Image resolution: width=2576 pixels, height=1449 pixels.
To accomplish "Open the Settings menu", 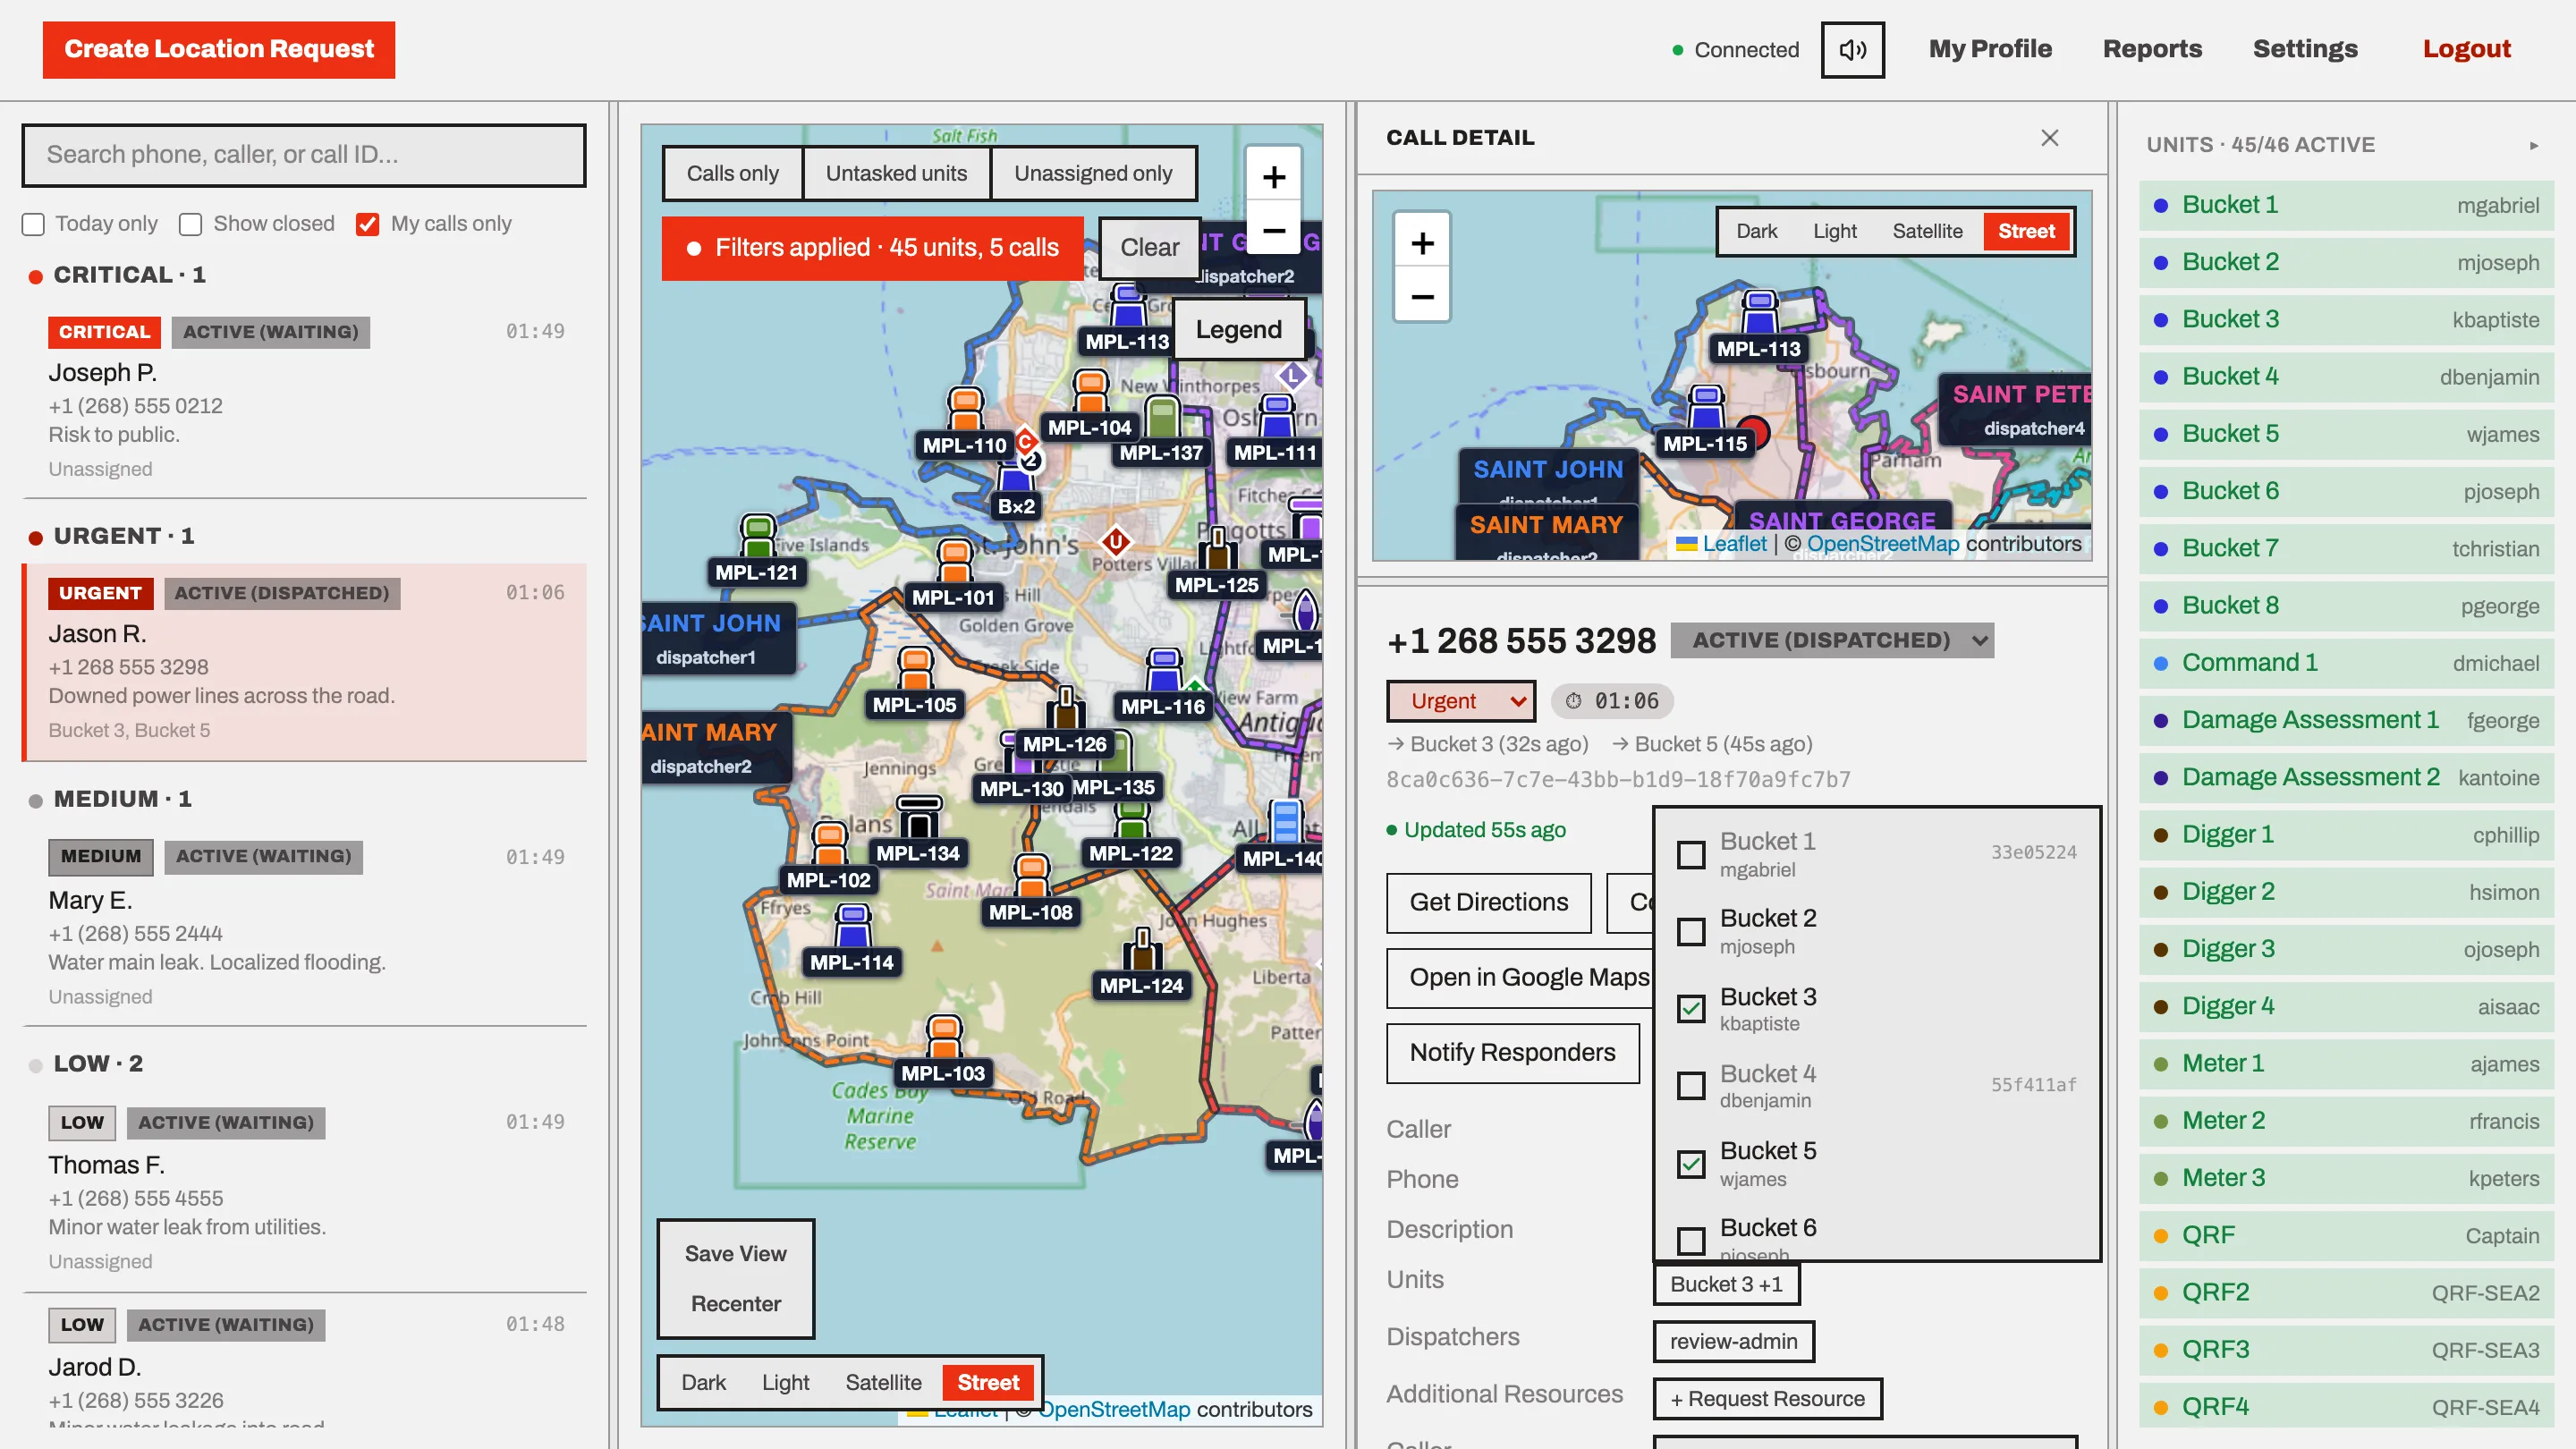I will [x=2305, y=49].
